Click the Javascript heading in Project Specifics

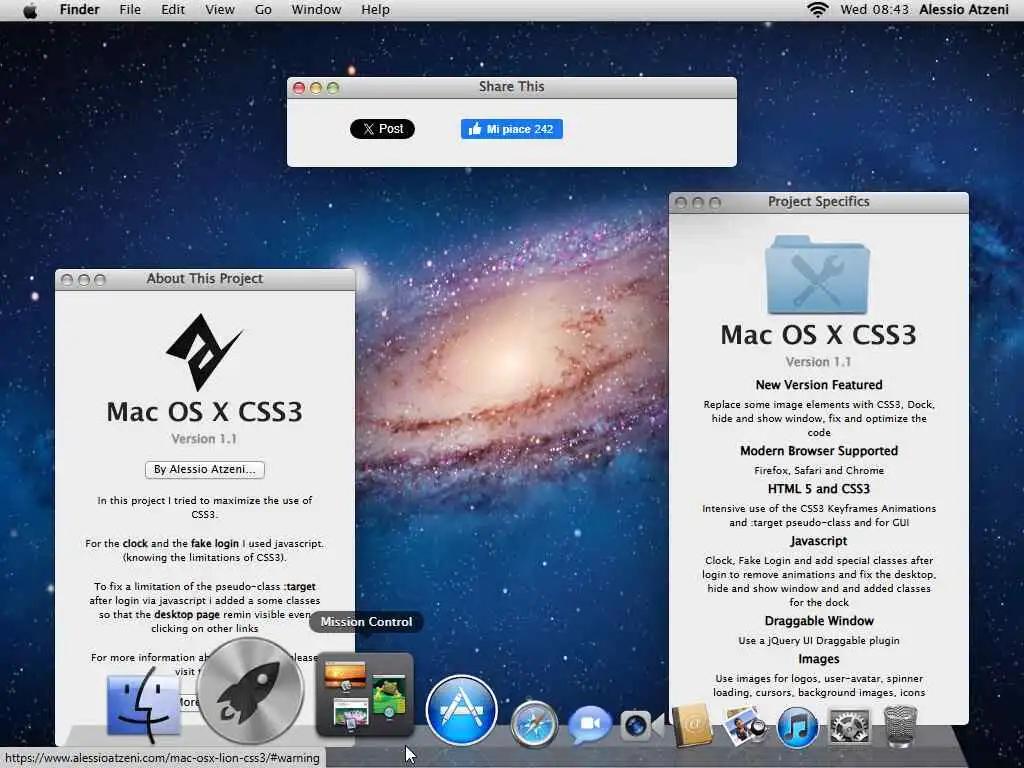pos(818,541)
